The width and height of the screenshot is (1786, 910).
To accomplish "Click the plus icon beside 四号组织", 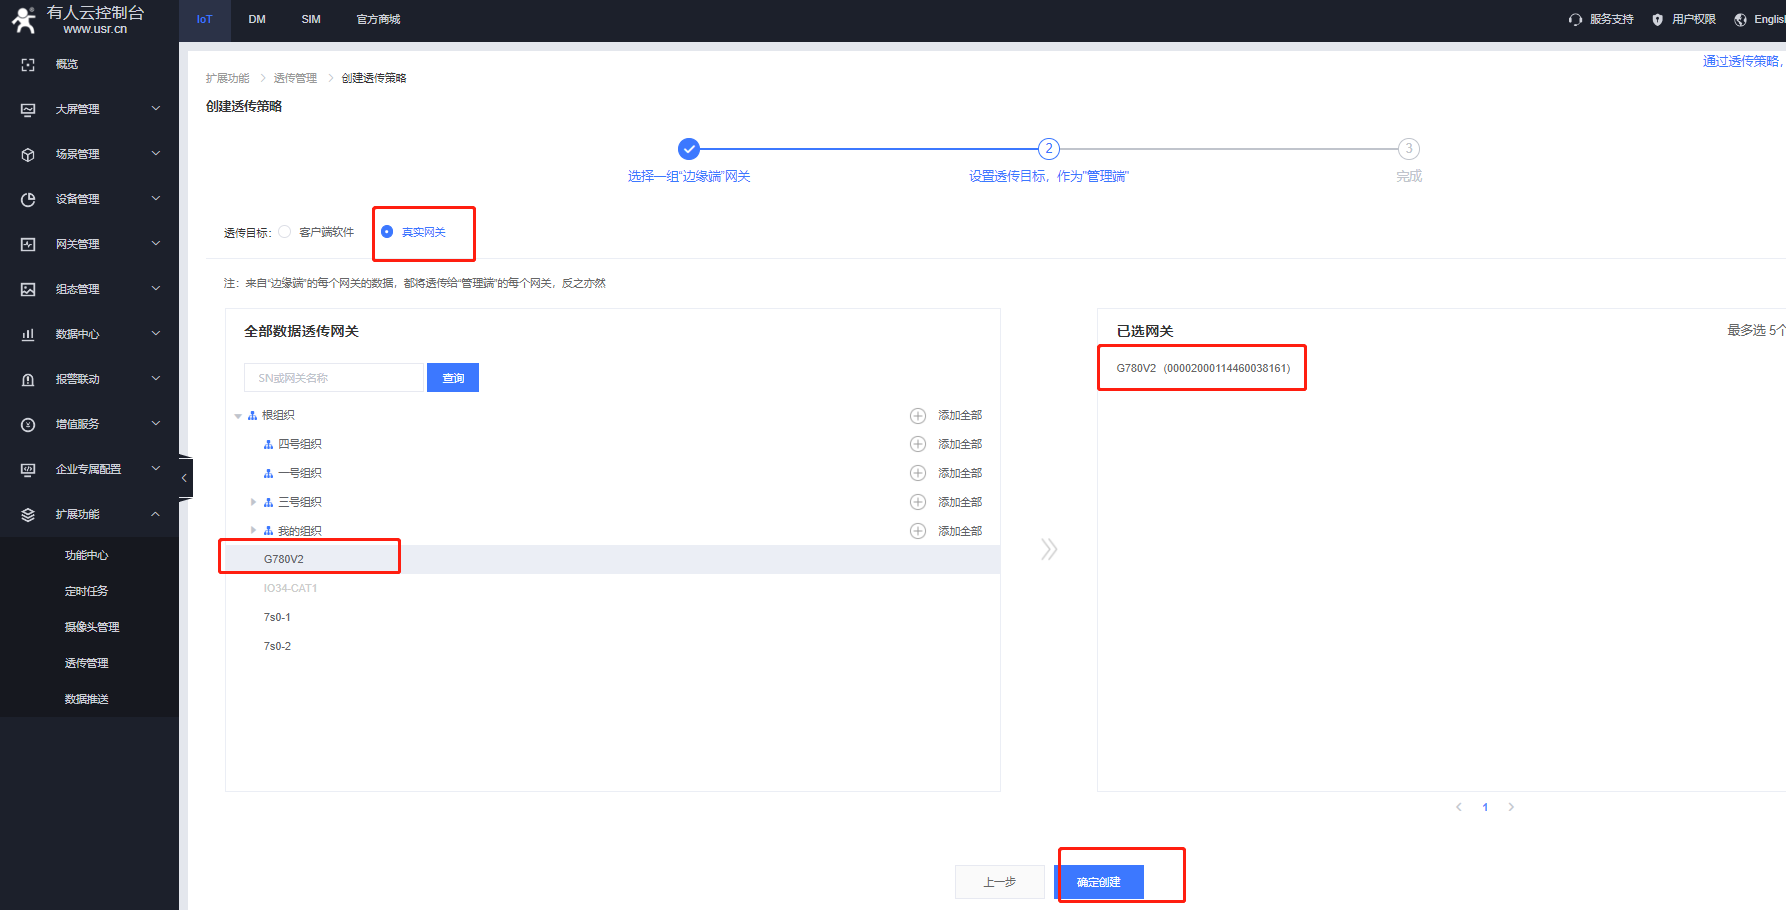I will pyautogui.click(x=917, y=444).
